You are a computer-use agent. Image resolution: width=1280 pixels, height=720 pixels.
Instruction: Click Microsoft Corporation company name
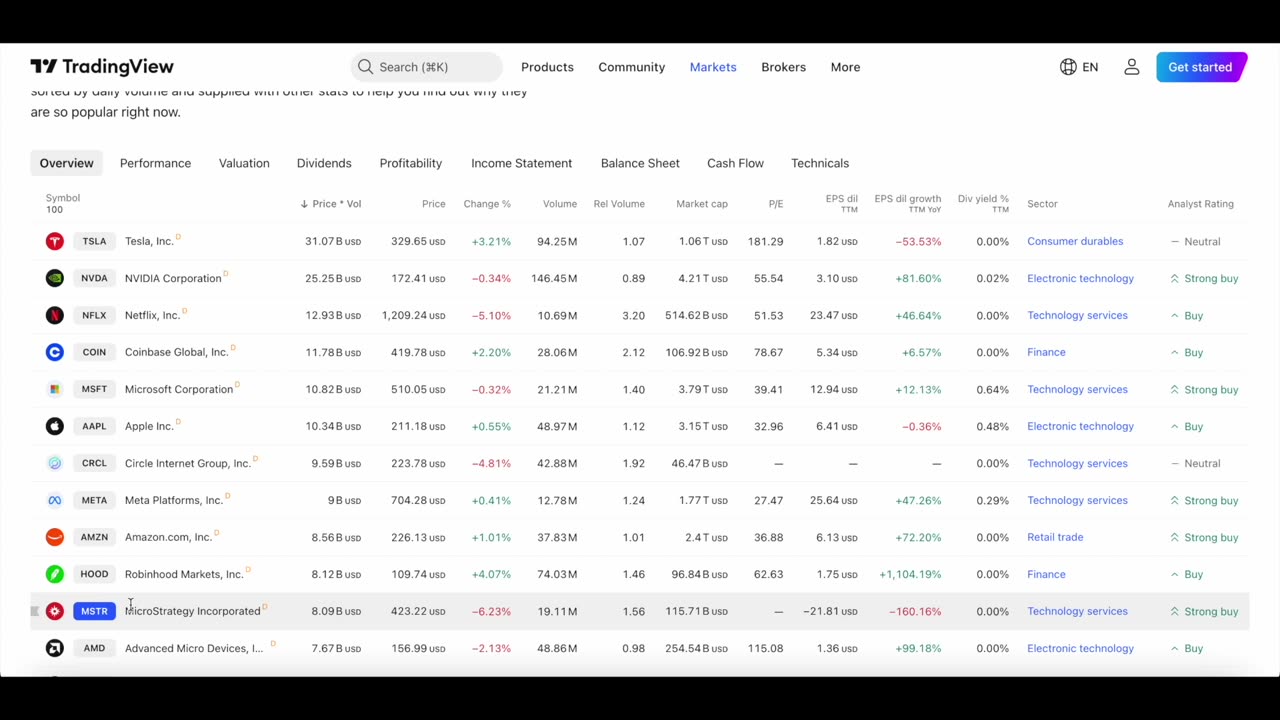coord(179,389)
